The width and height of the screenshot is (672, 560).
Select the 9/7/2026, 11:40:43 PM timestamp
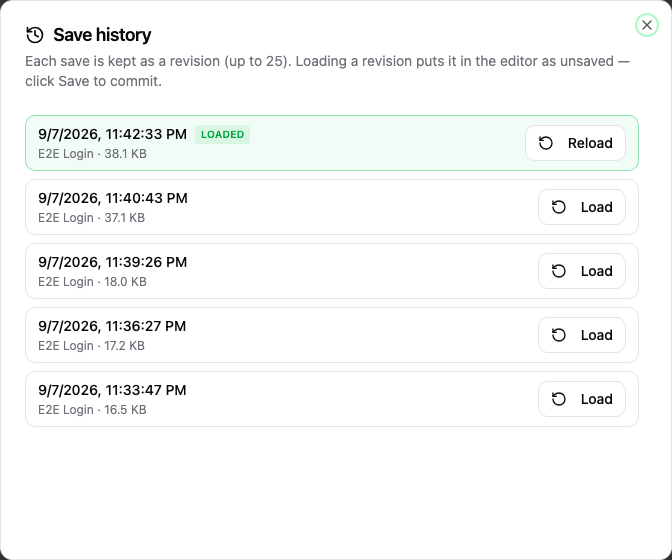[x=113, y=198]
